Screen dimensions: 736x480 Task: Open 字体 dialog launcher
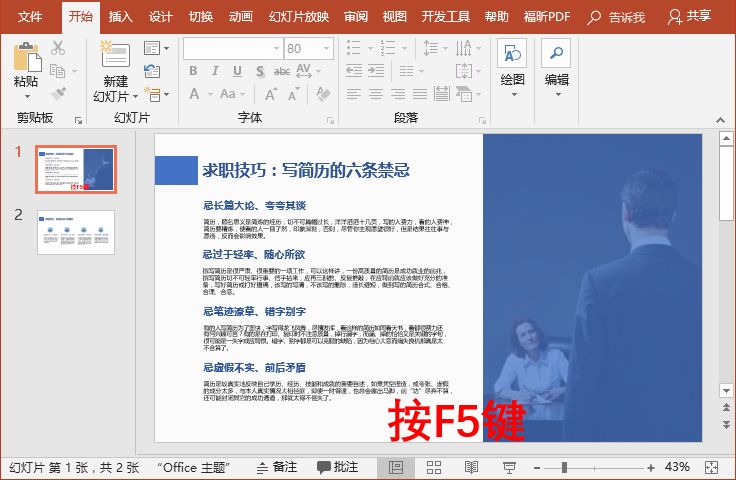[330, 121]
